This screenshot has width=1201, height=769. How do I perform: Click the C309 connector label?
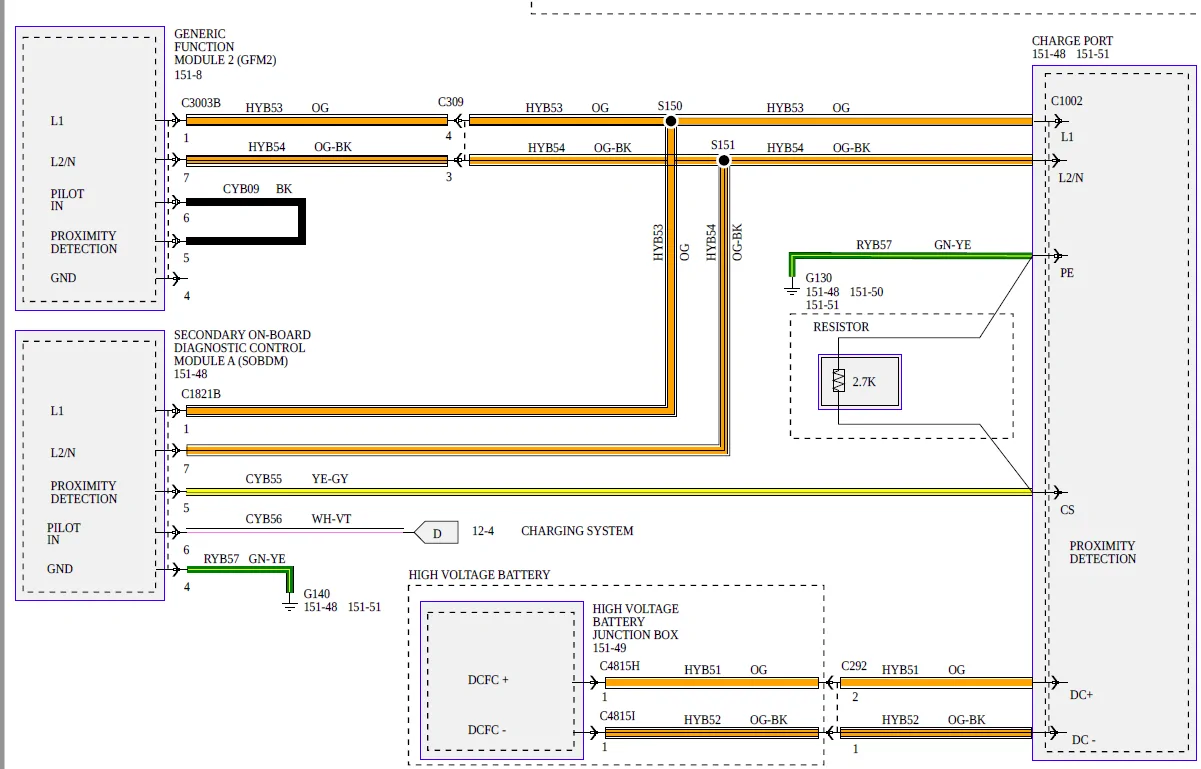(450, 103)
